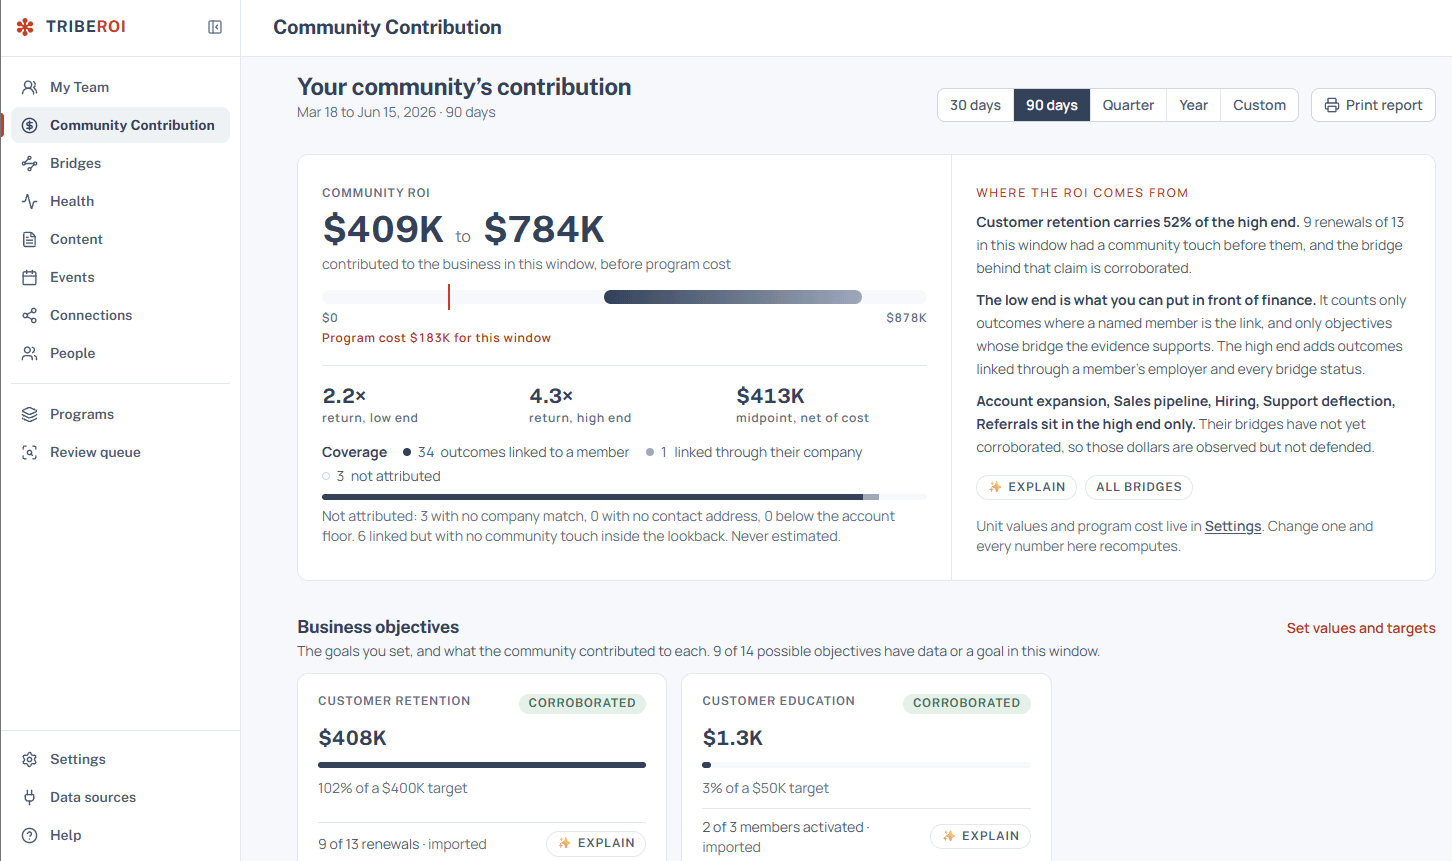Click the Connections share icon
The image size is (1452, 861).
pos(30,315)
